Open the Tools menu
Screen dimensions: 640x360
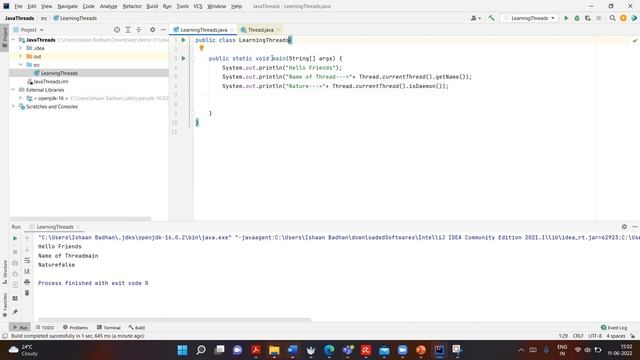182,6
